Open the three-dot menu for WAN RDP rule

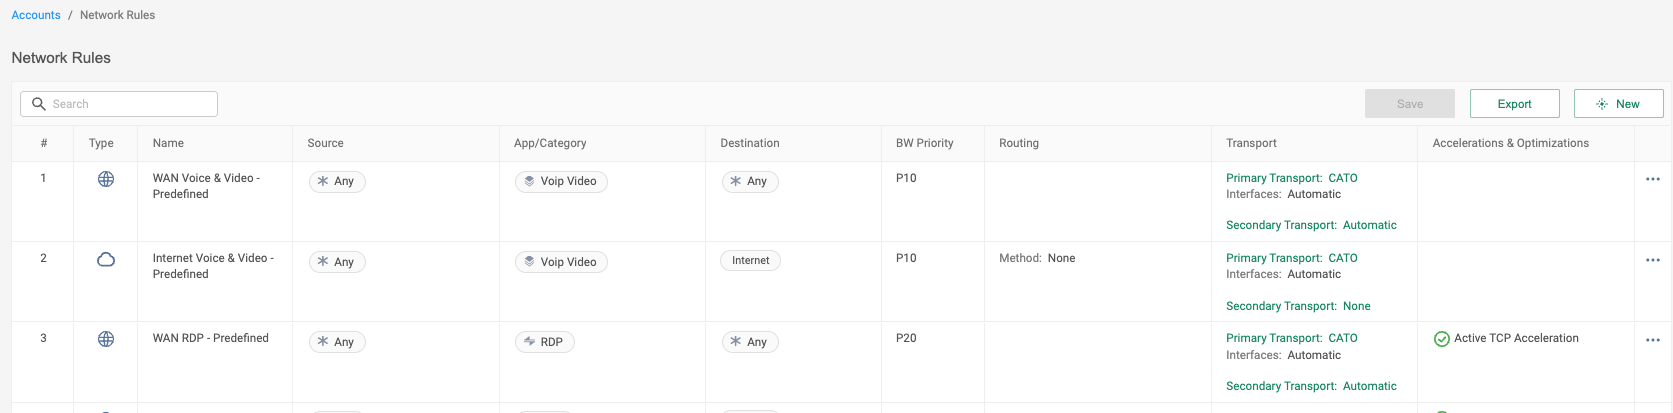[1652, 340]
